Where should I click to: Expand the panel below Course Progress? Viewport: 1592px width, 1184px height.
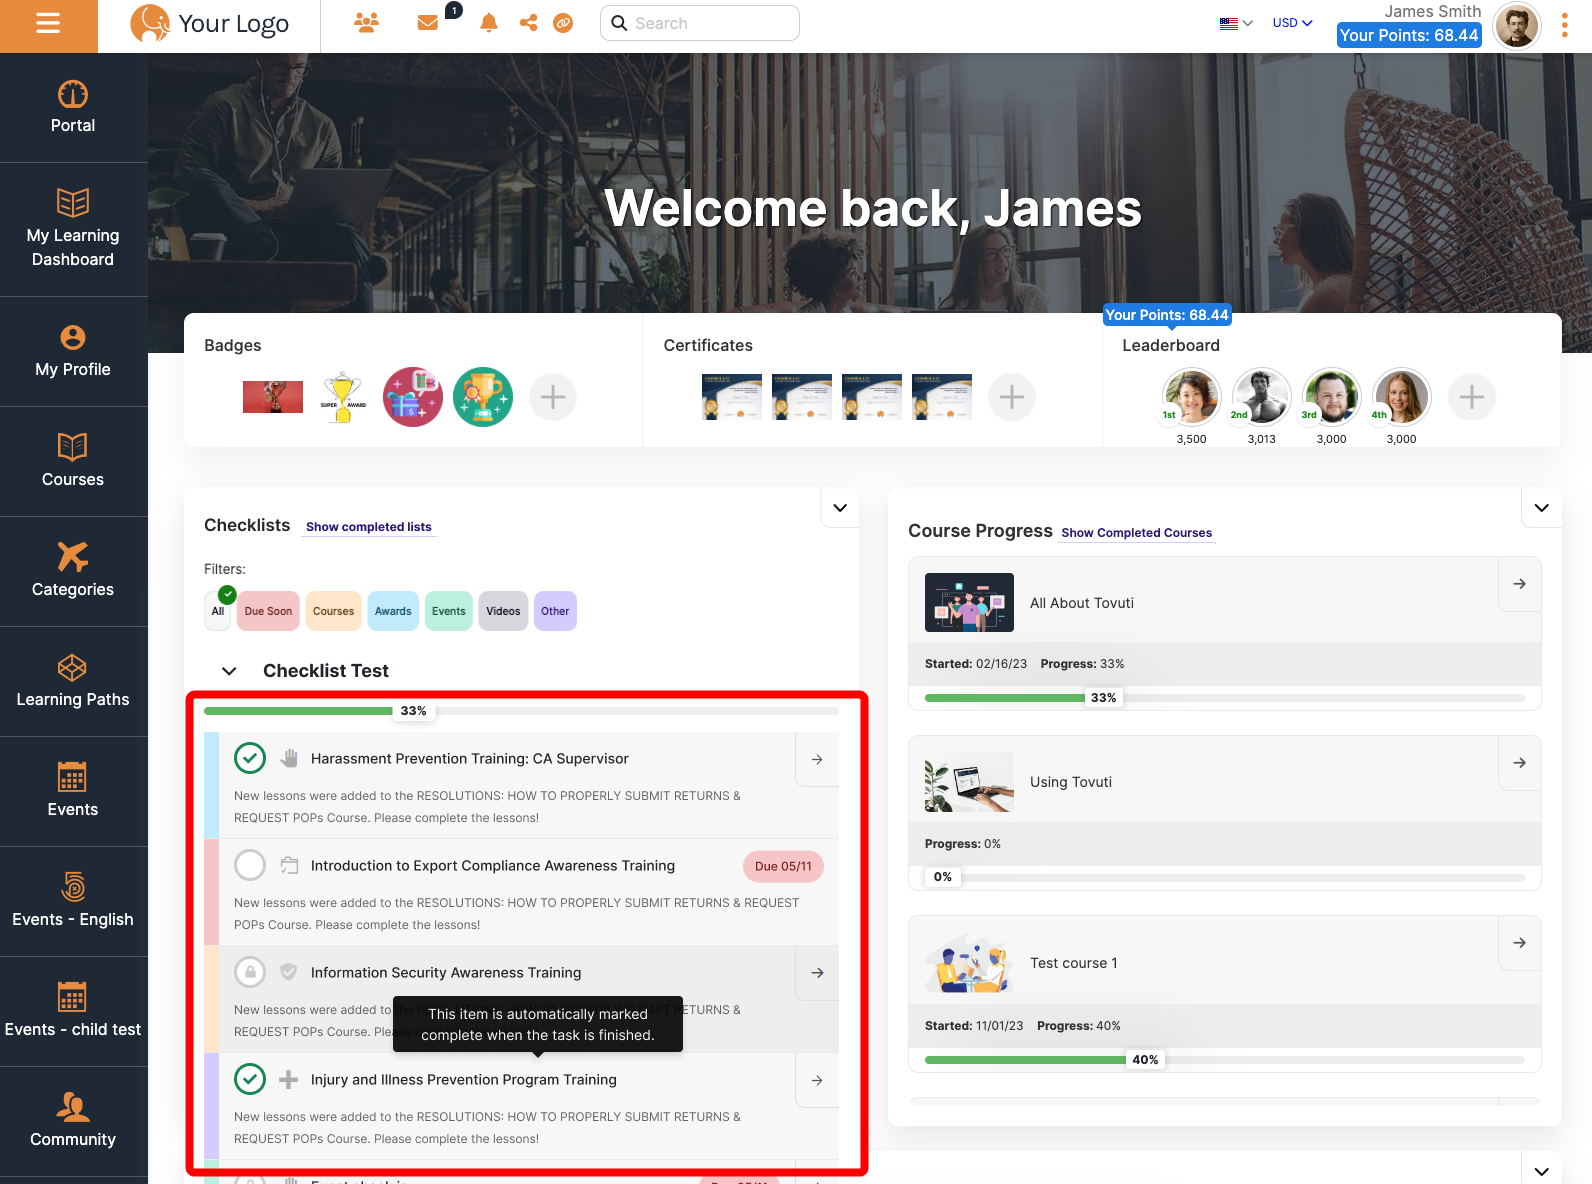(1541, 1171)
